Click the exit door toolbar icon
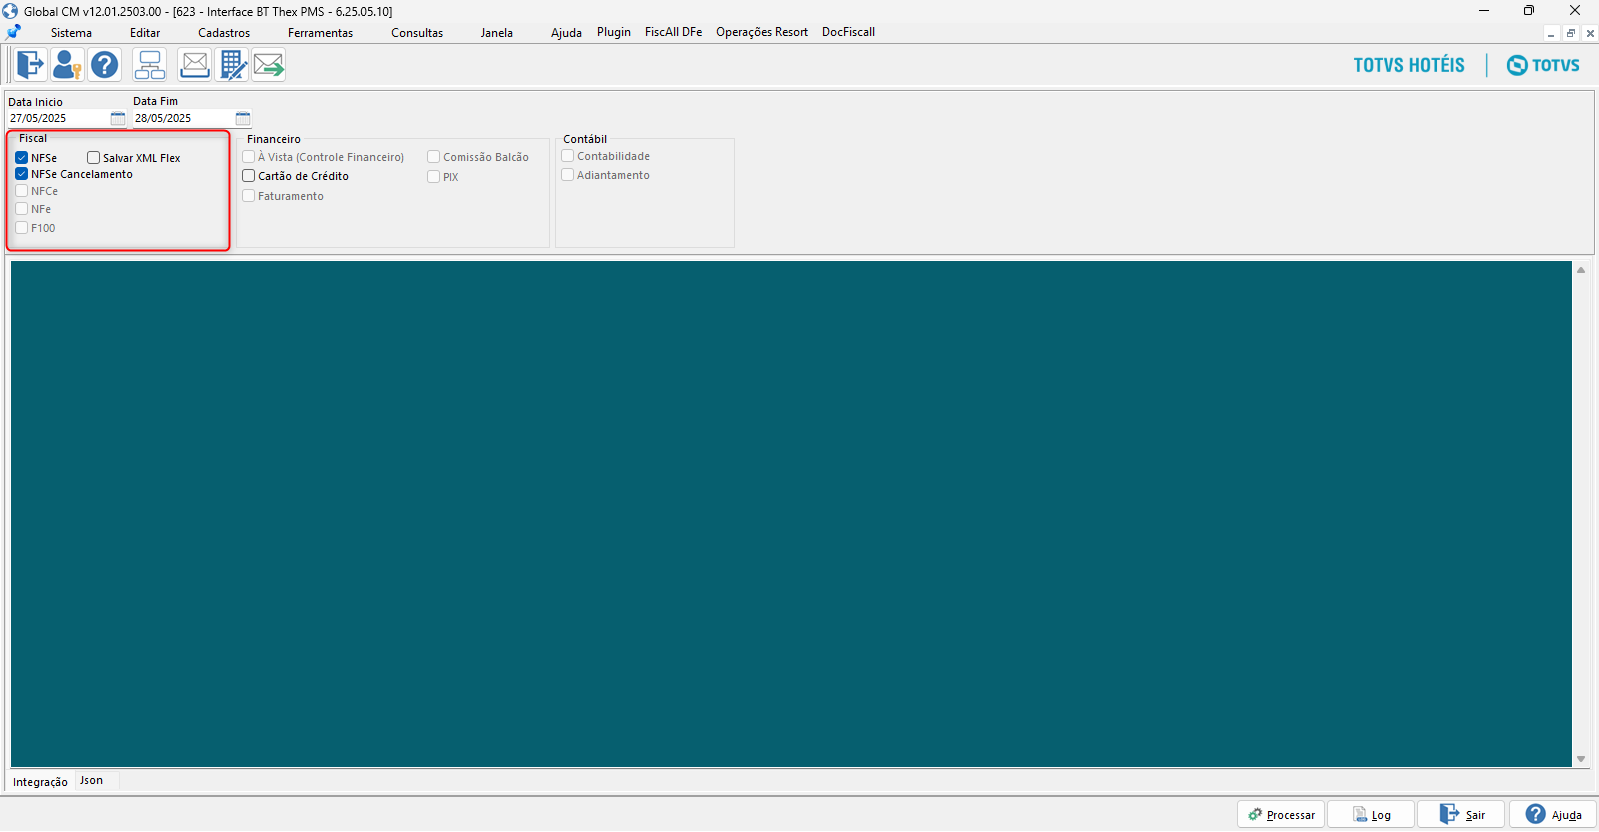Screen dimensions: 1599x832 pyautogui.click(x=30, y=65)
